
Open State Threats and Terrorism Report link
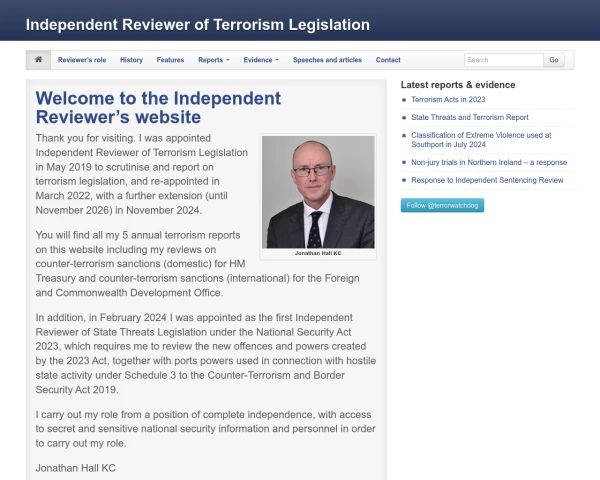click(470, 118)
